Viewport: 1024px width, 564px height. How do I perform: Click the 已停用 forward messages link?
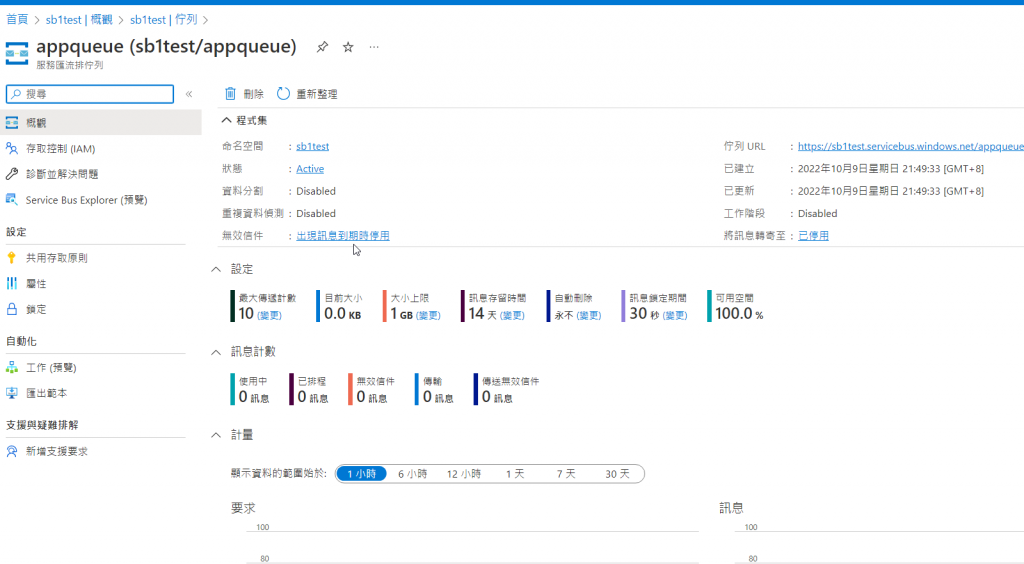coord(813,236)
